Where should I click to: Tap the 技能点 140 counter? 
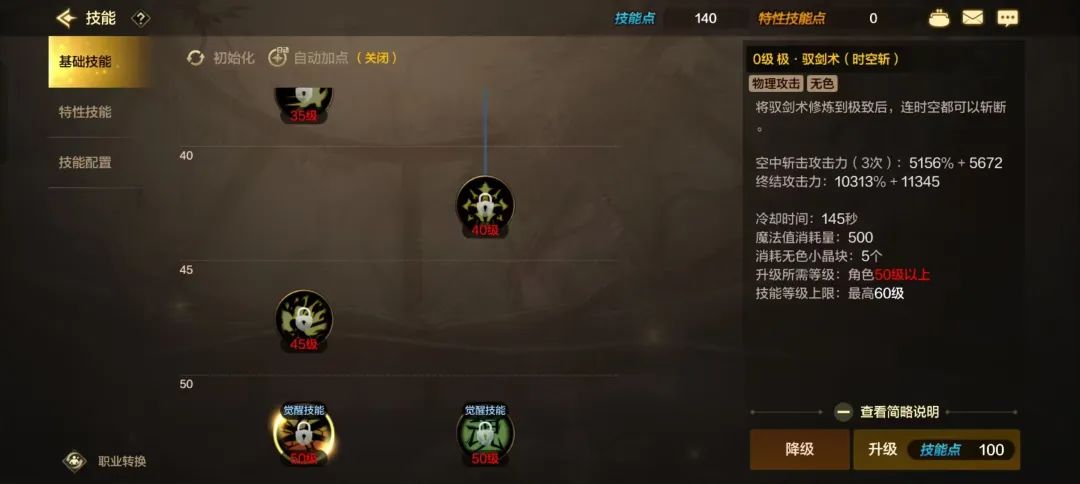[666, 19]
